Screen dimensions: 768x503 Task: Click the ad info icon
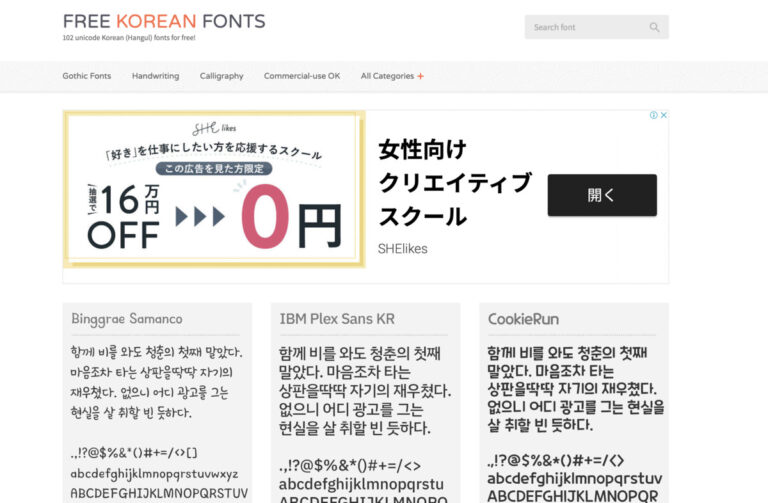tap(654, 115)
